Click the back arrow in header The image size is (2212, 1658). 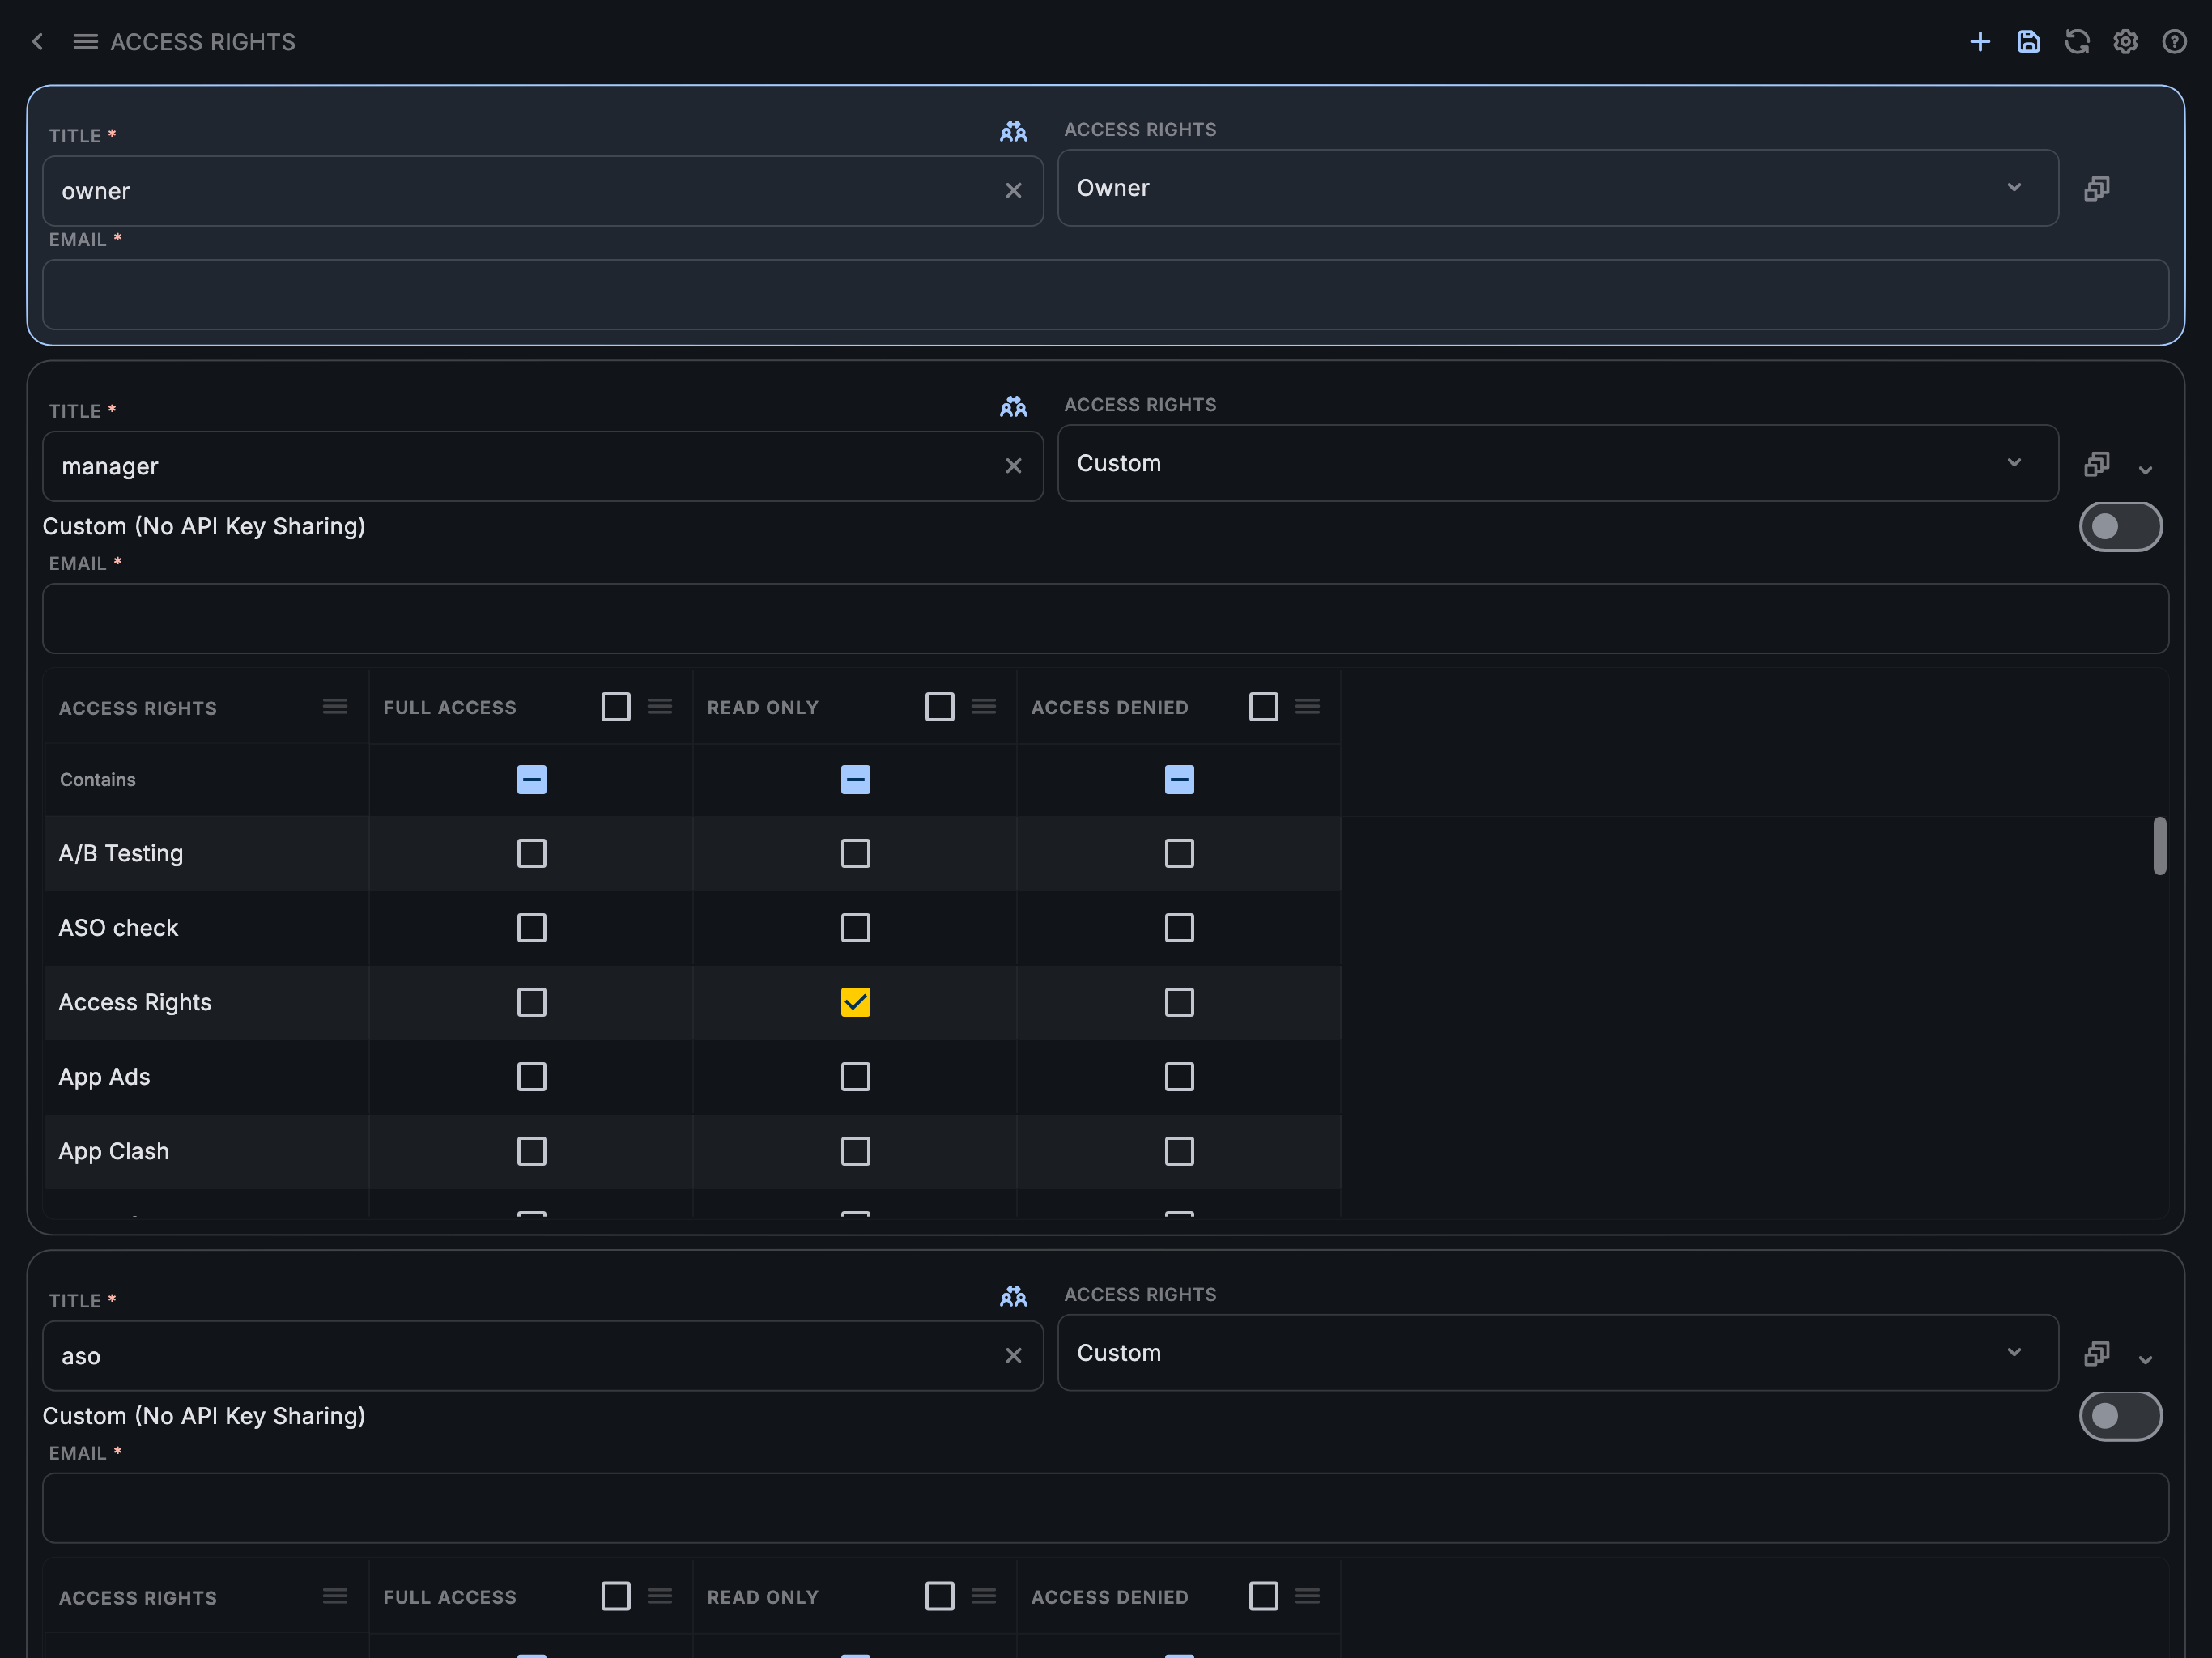click(x=38, y=41)
